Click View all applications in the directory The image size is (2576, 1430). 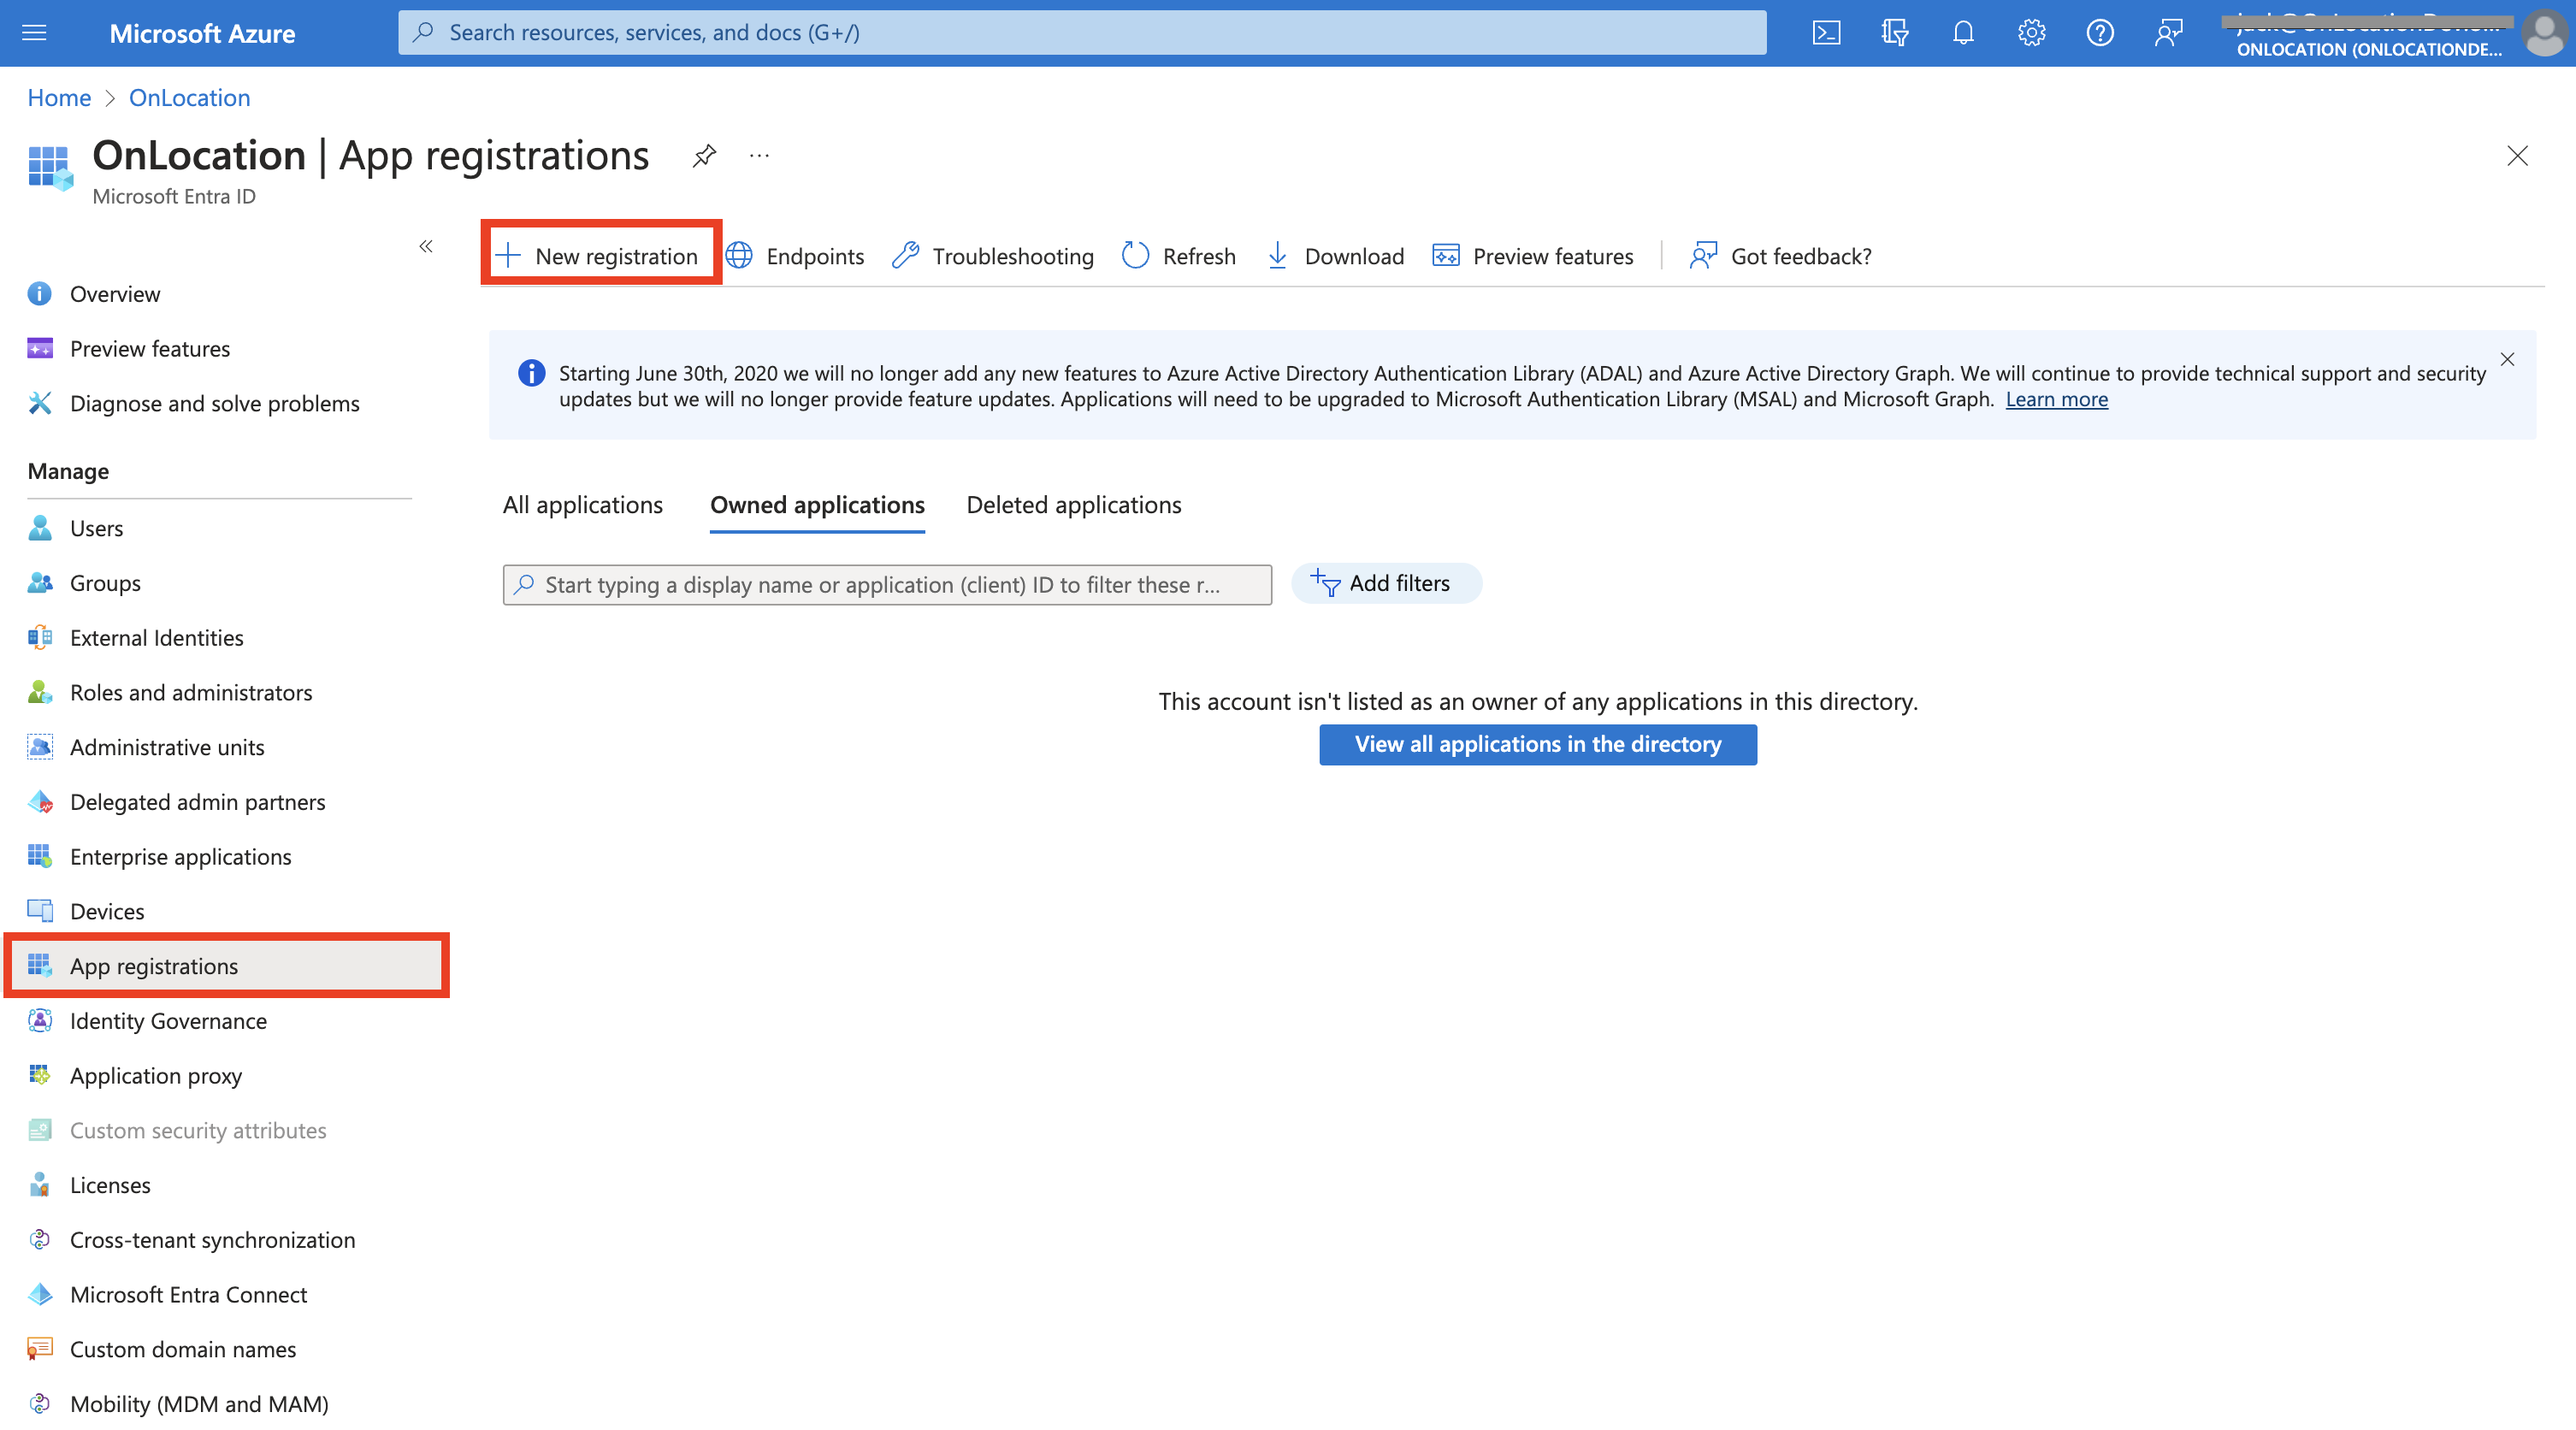pos(1538,744)
